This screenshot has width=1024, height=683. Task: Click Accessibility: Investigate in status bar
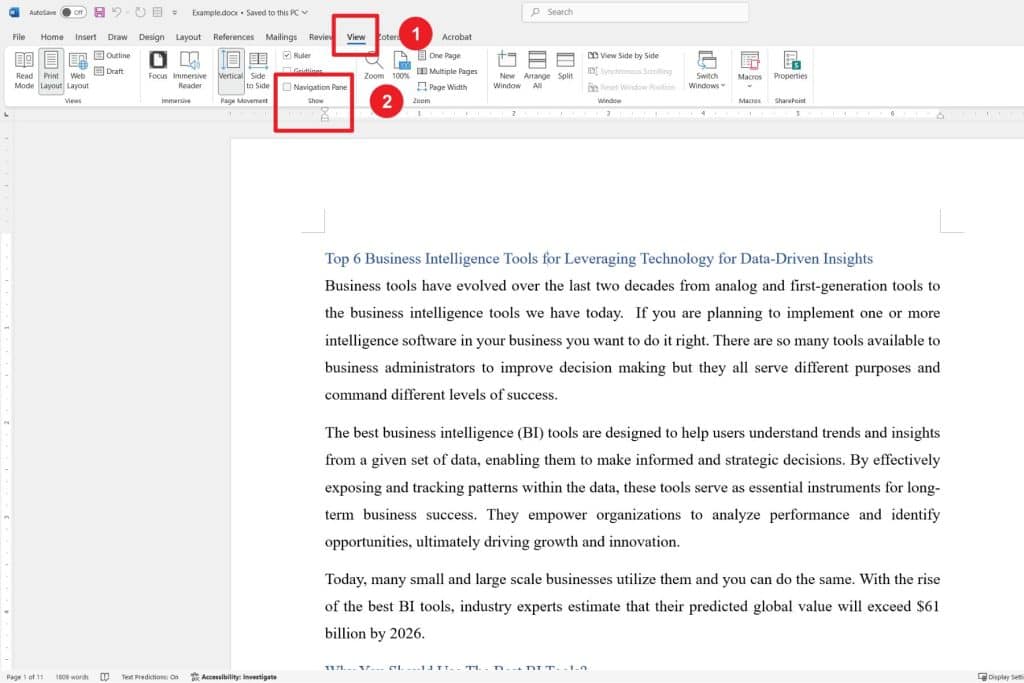[235, 677]
